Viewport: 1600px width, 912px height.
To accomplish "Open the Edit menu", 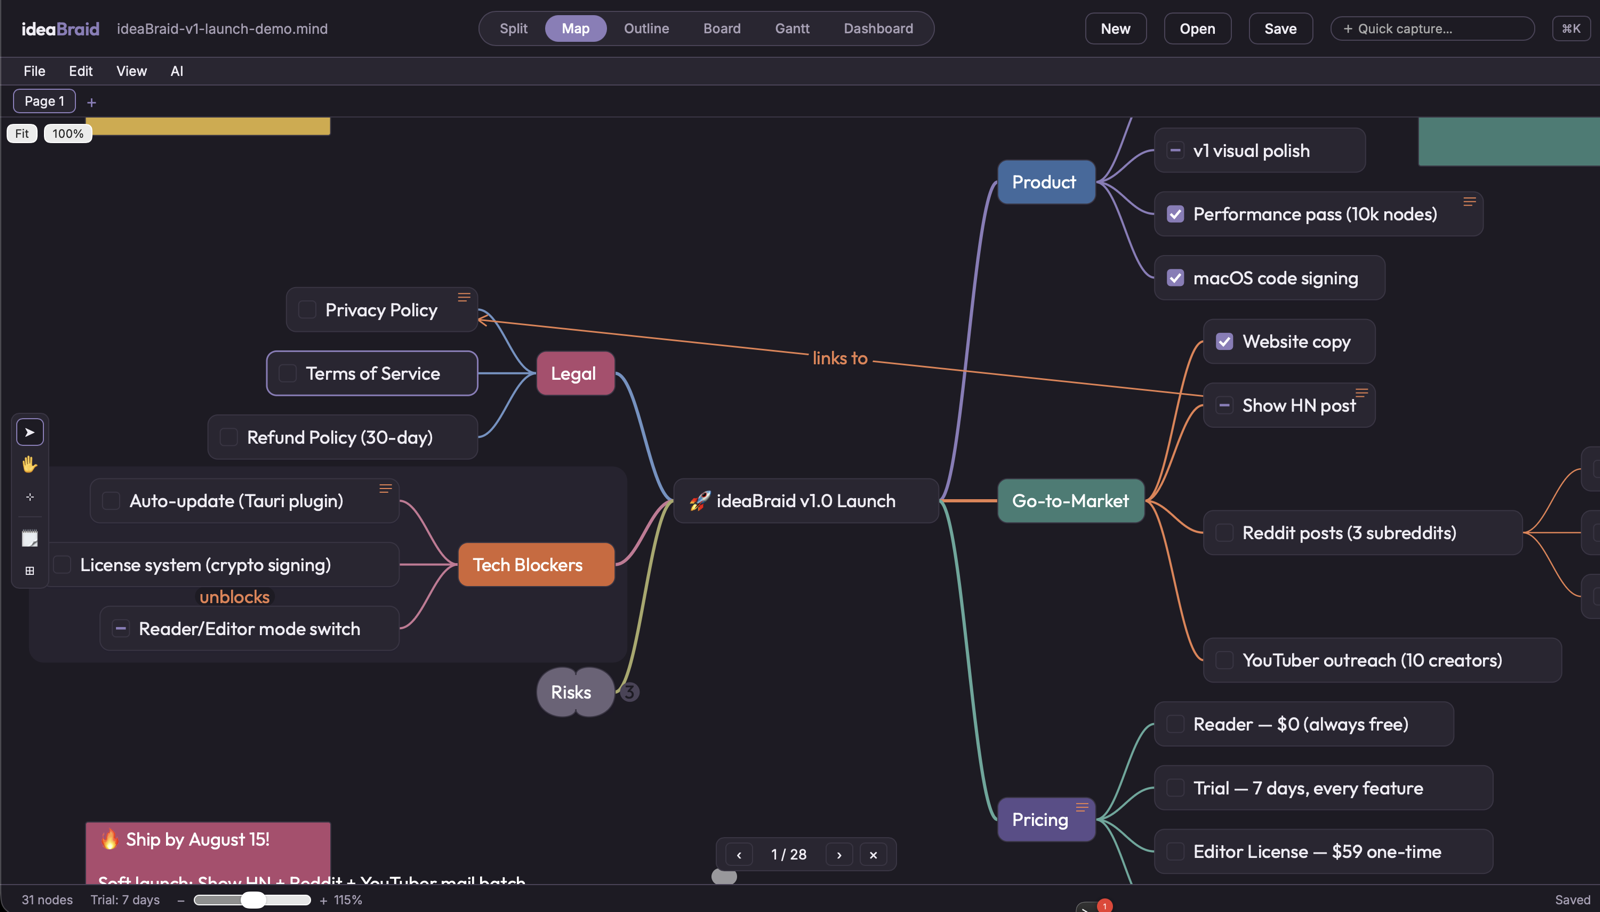I will tap(81, 71).
